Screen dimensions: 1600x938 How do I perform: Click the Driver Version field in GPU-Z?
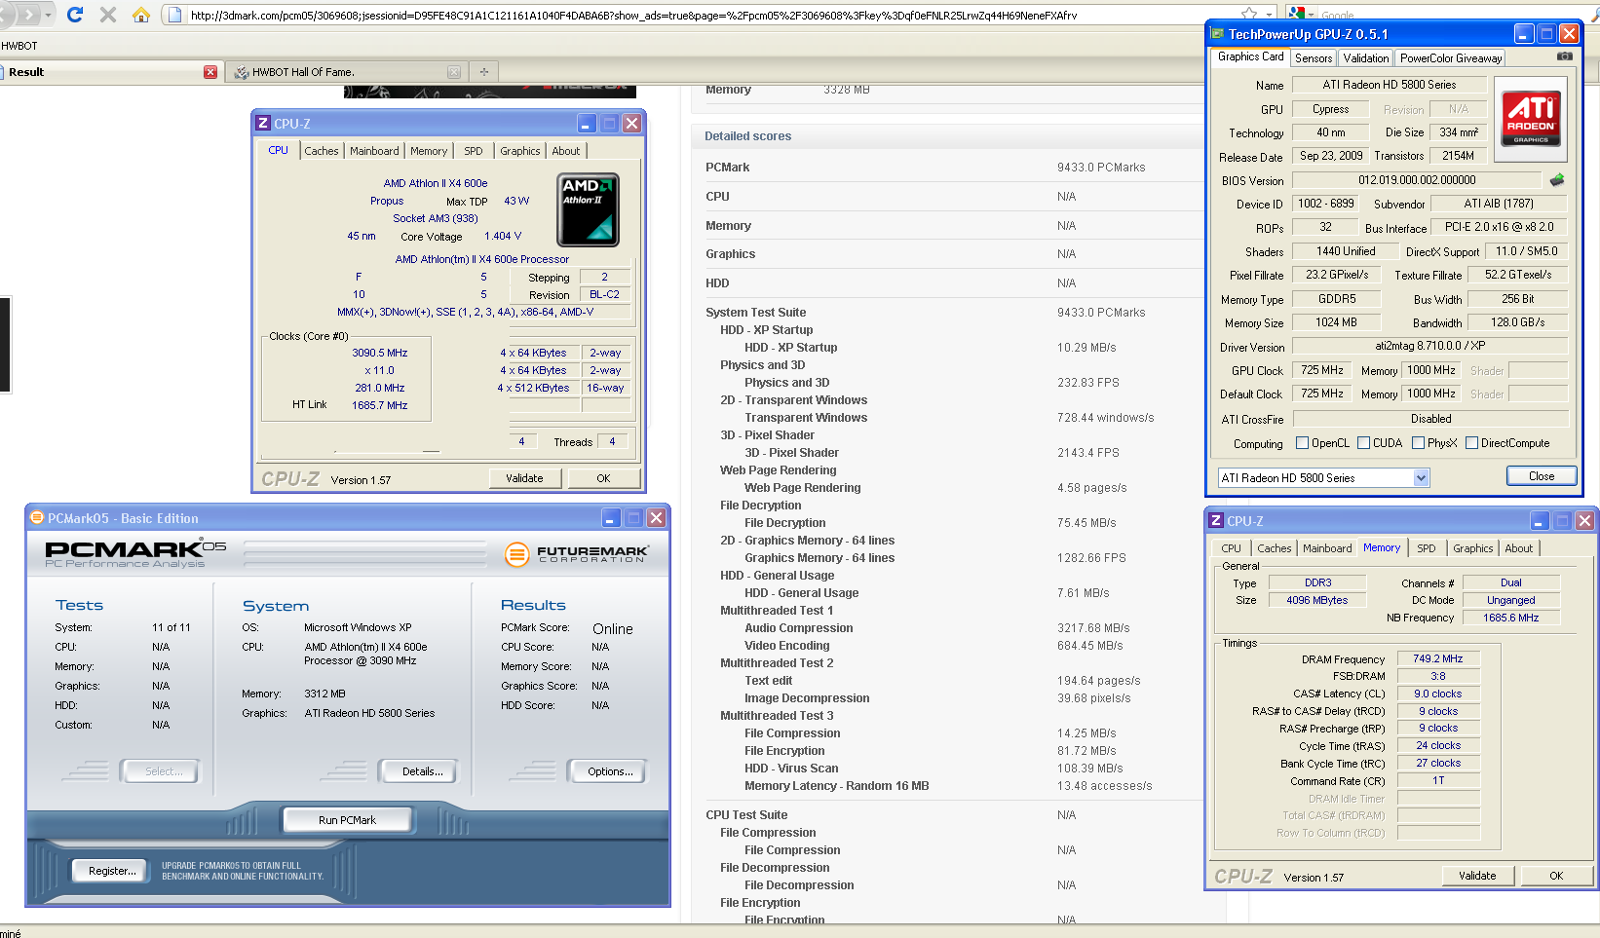(1429, 346)
